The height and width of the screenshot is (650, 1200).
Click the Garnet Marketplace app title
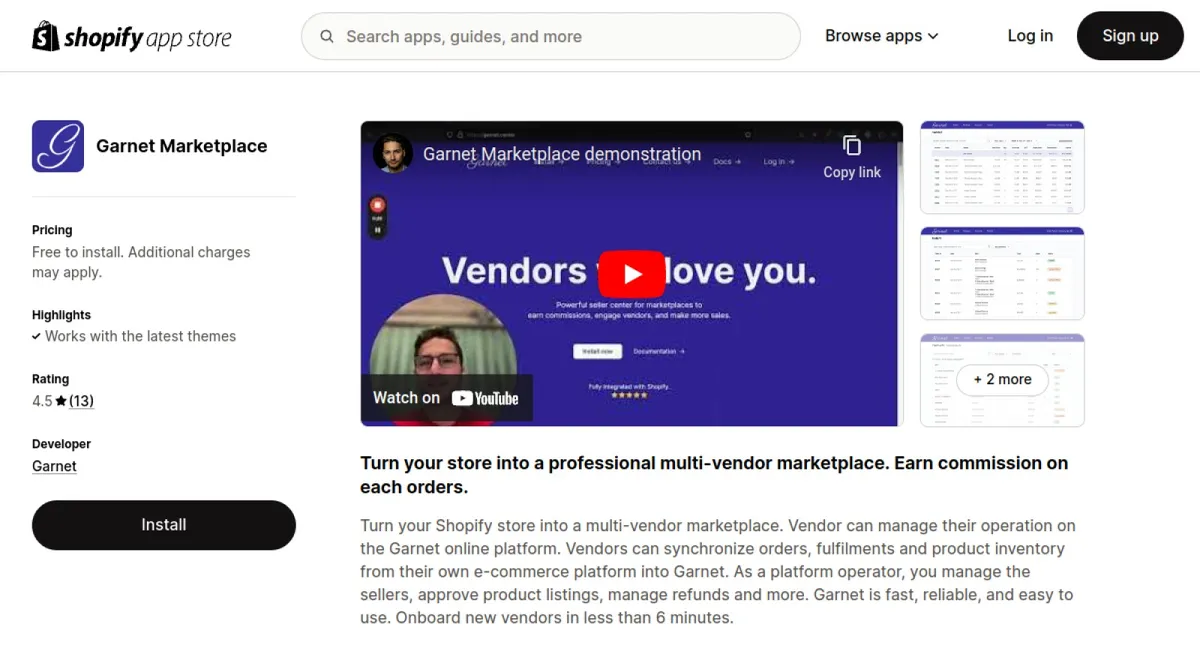182,146
